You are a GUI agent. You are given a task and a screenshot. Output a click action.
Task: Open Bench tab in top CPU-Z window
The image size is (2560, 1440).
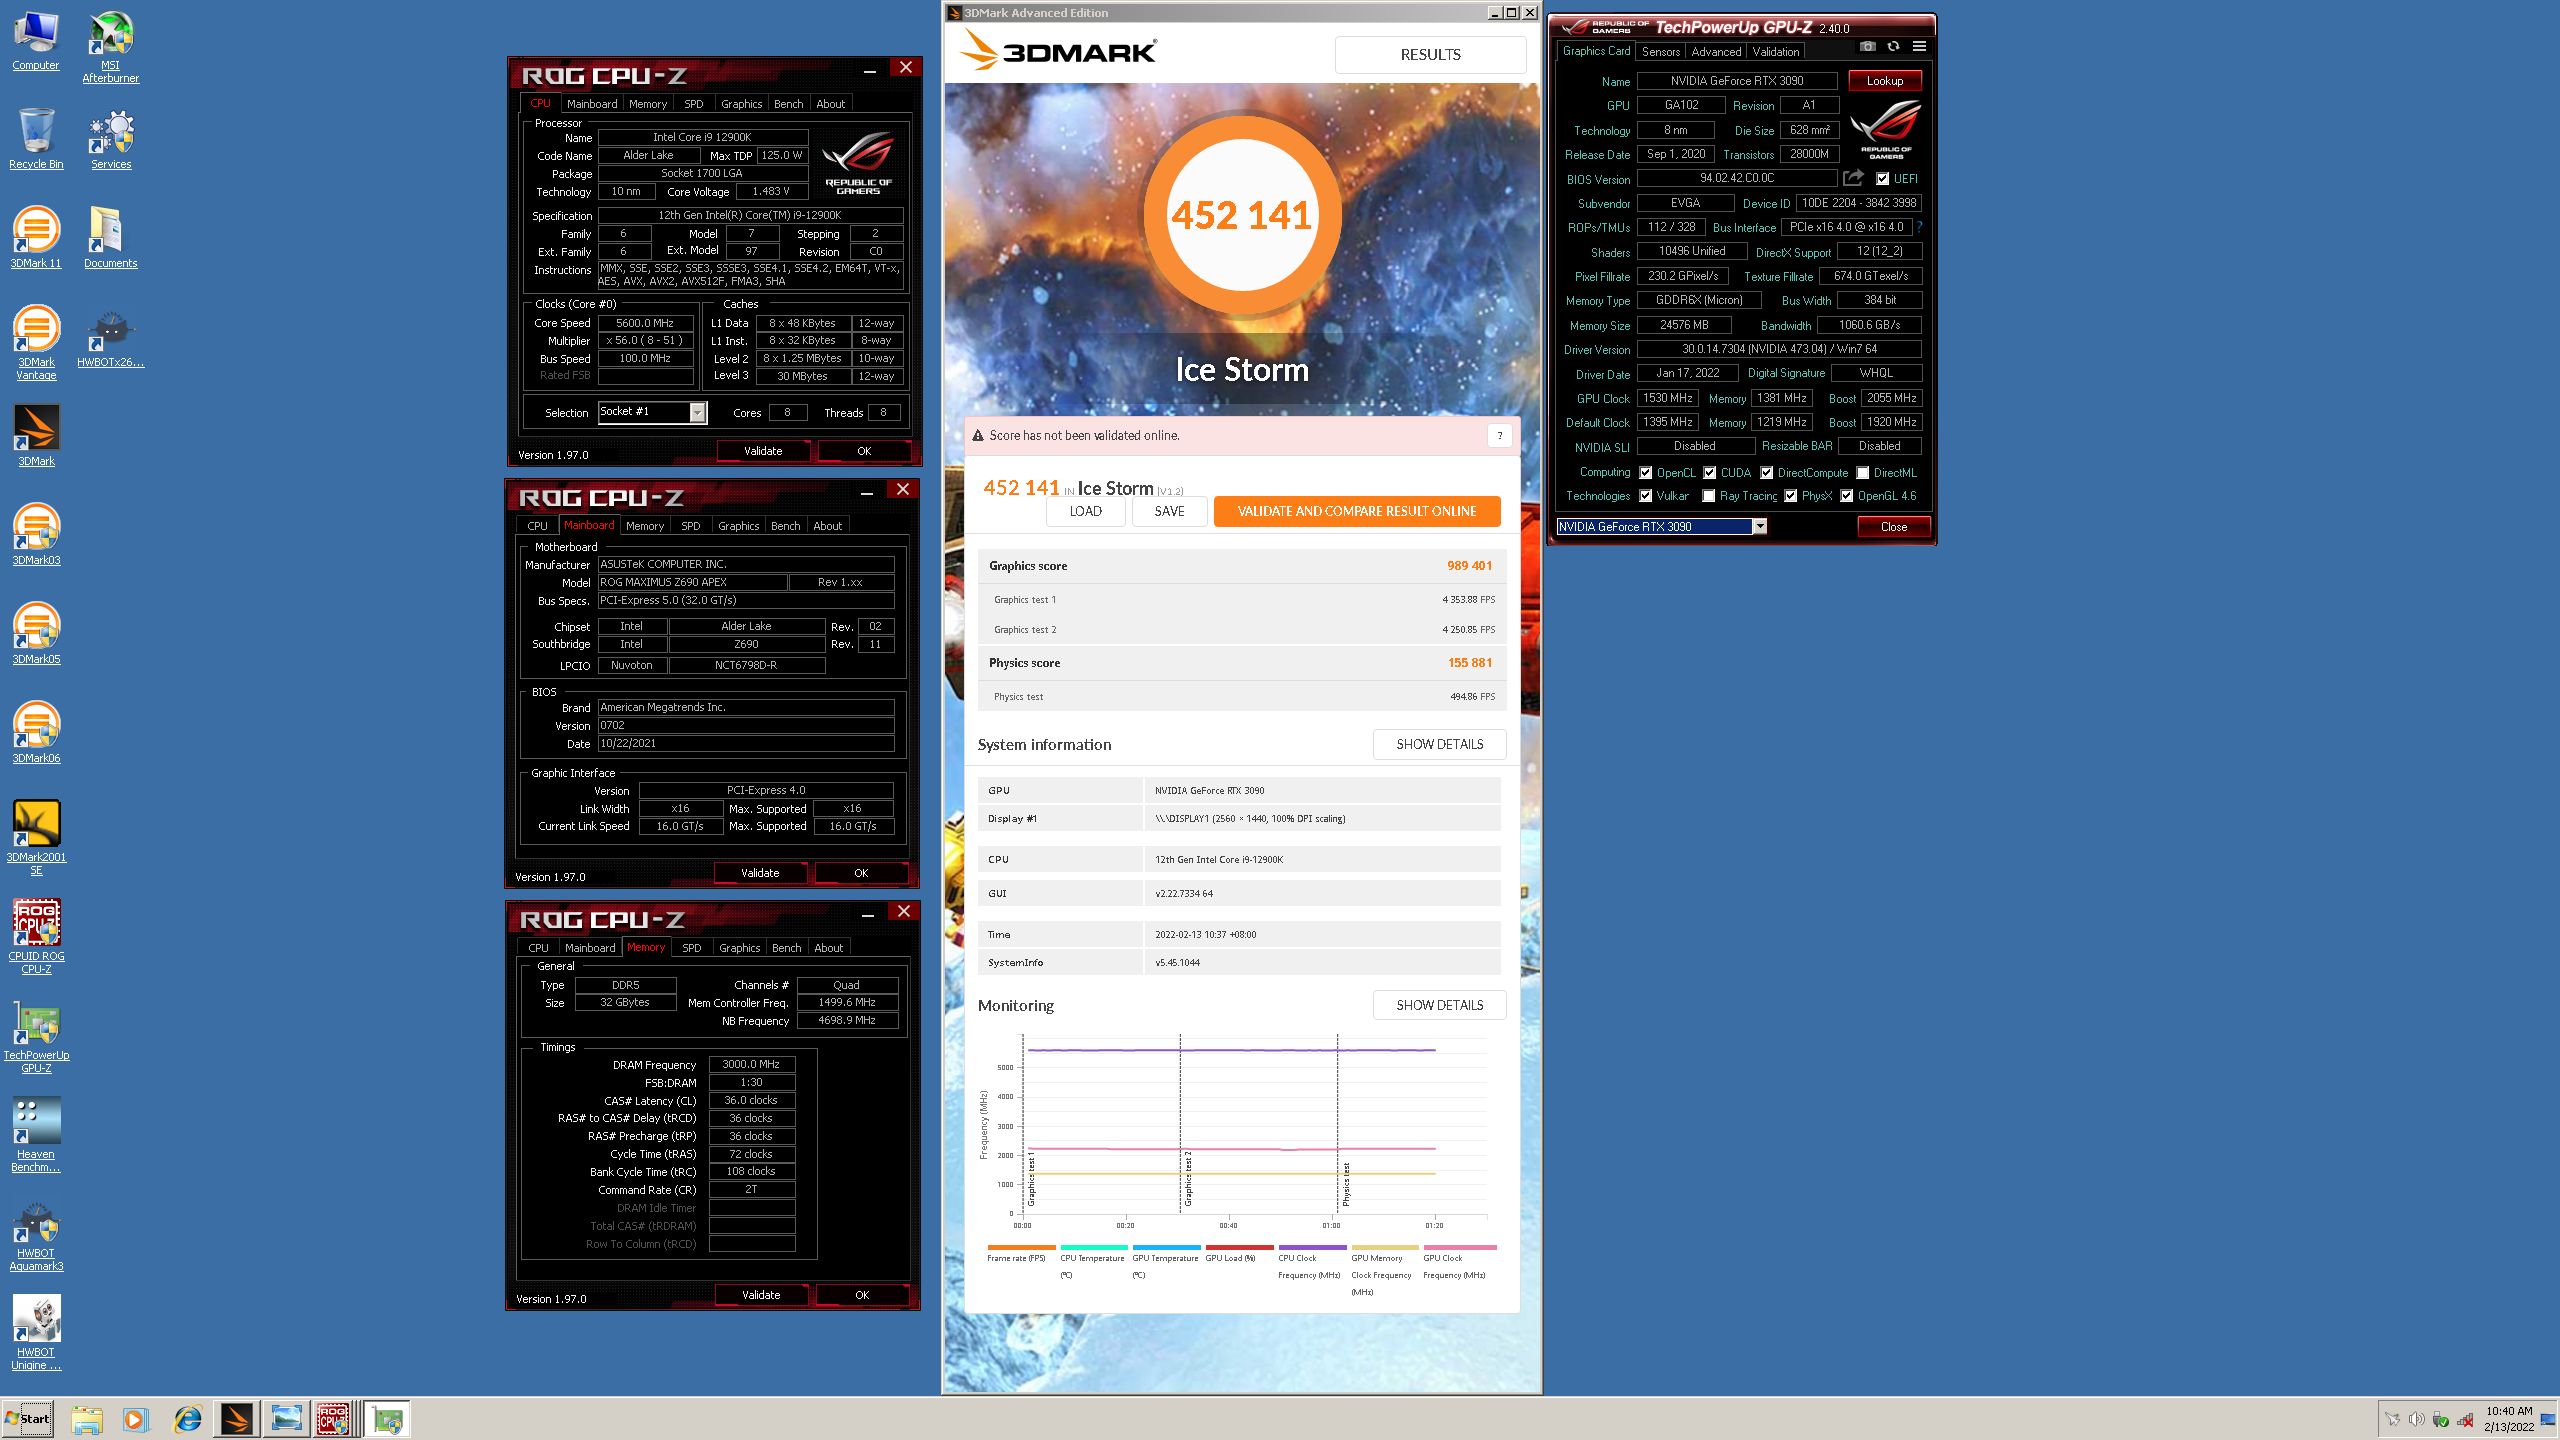point(788,104)
